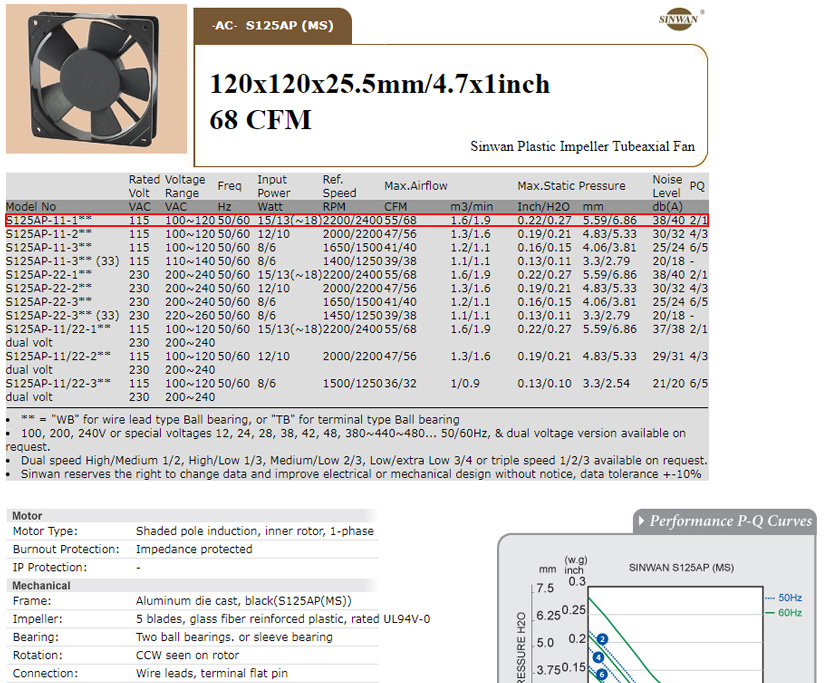Click the SINWAN logo
The height and width of the screenshot is (683, 830).
pos(681,19)
